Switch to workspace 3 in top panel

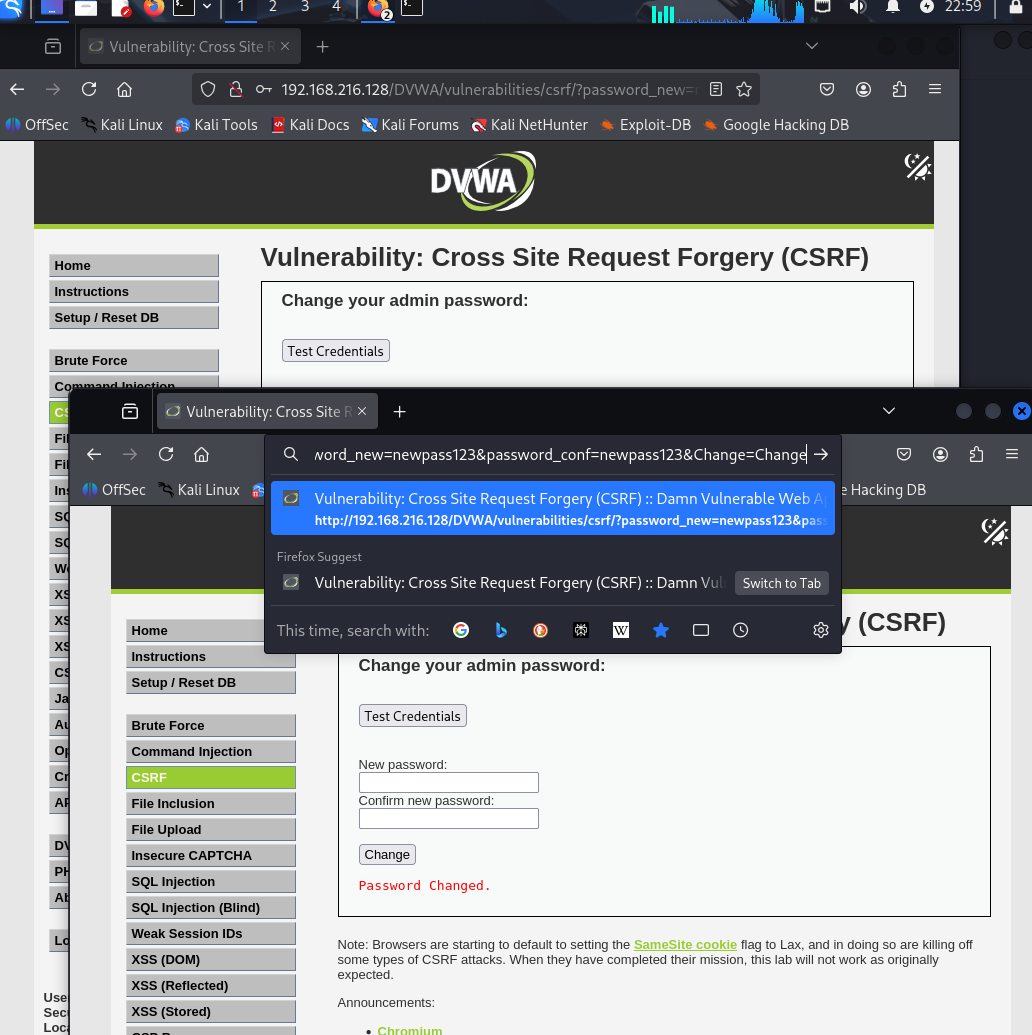pos(304,7)
